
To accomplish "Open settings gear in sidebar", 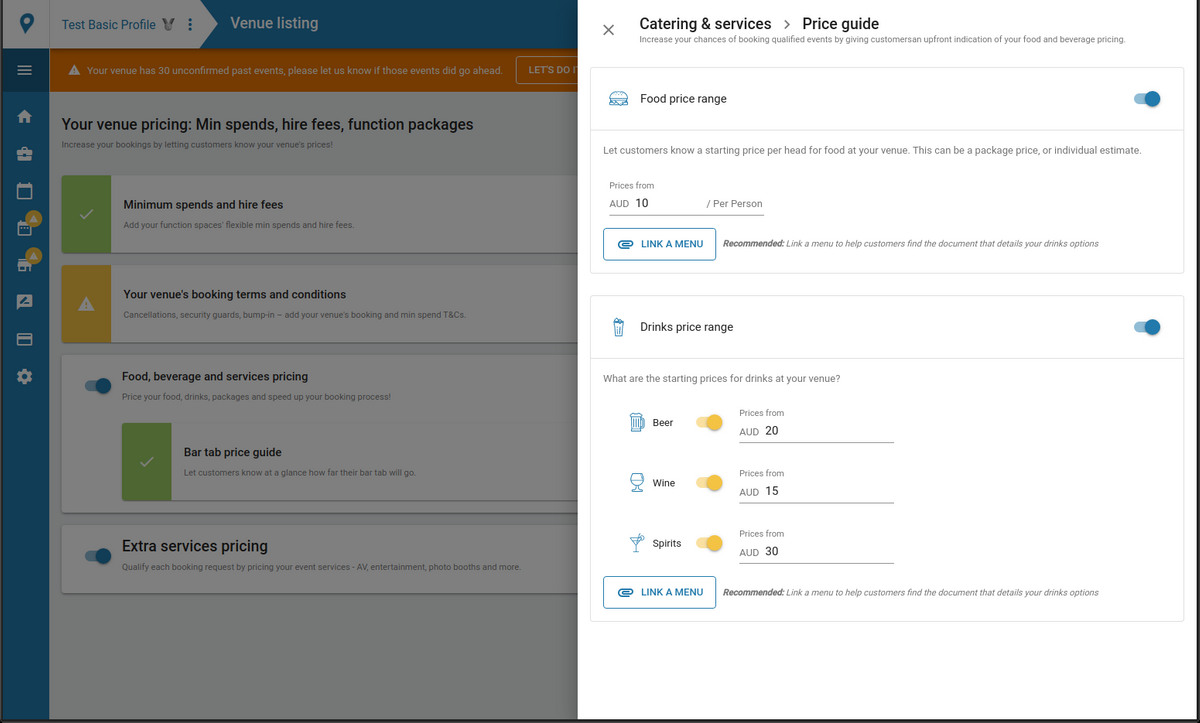I will pos(25,376).
